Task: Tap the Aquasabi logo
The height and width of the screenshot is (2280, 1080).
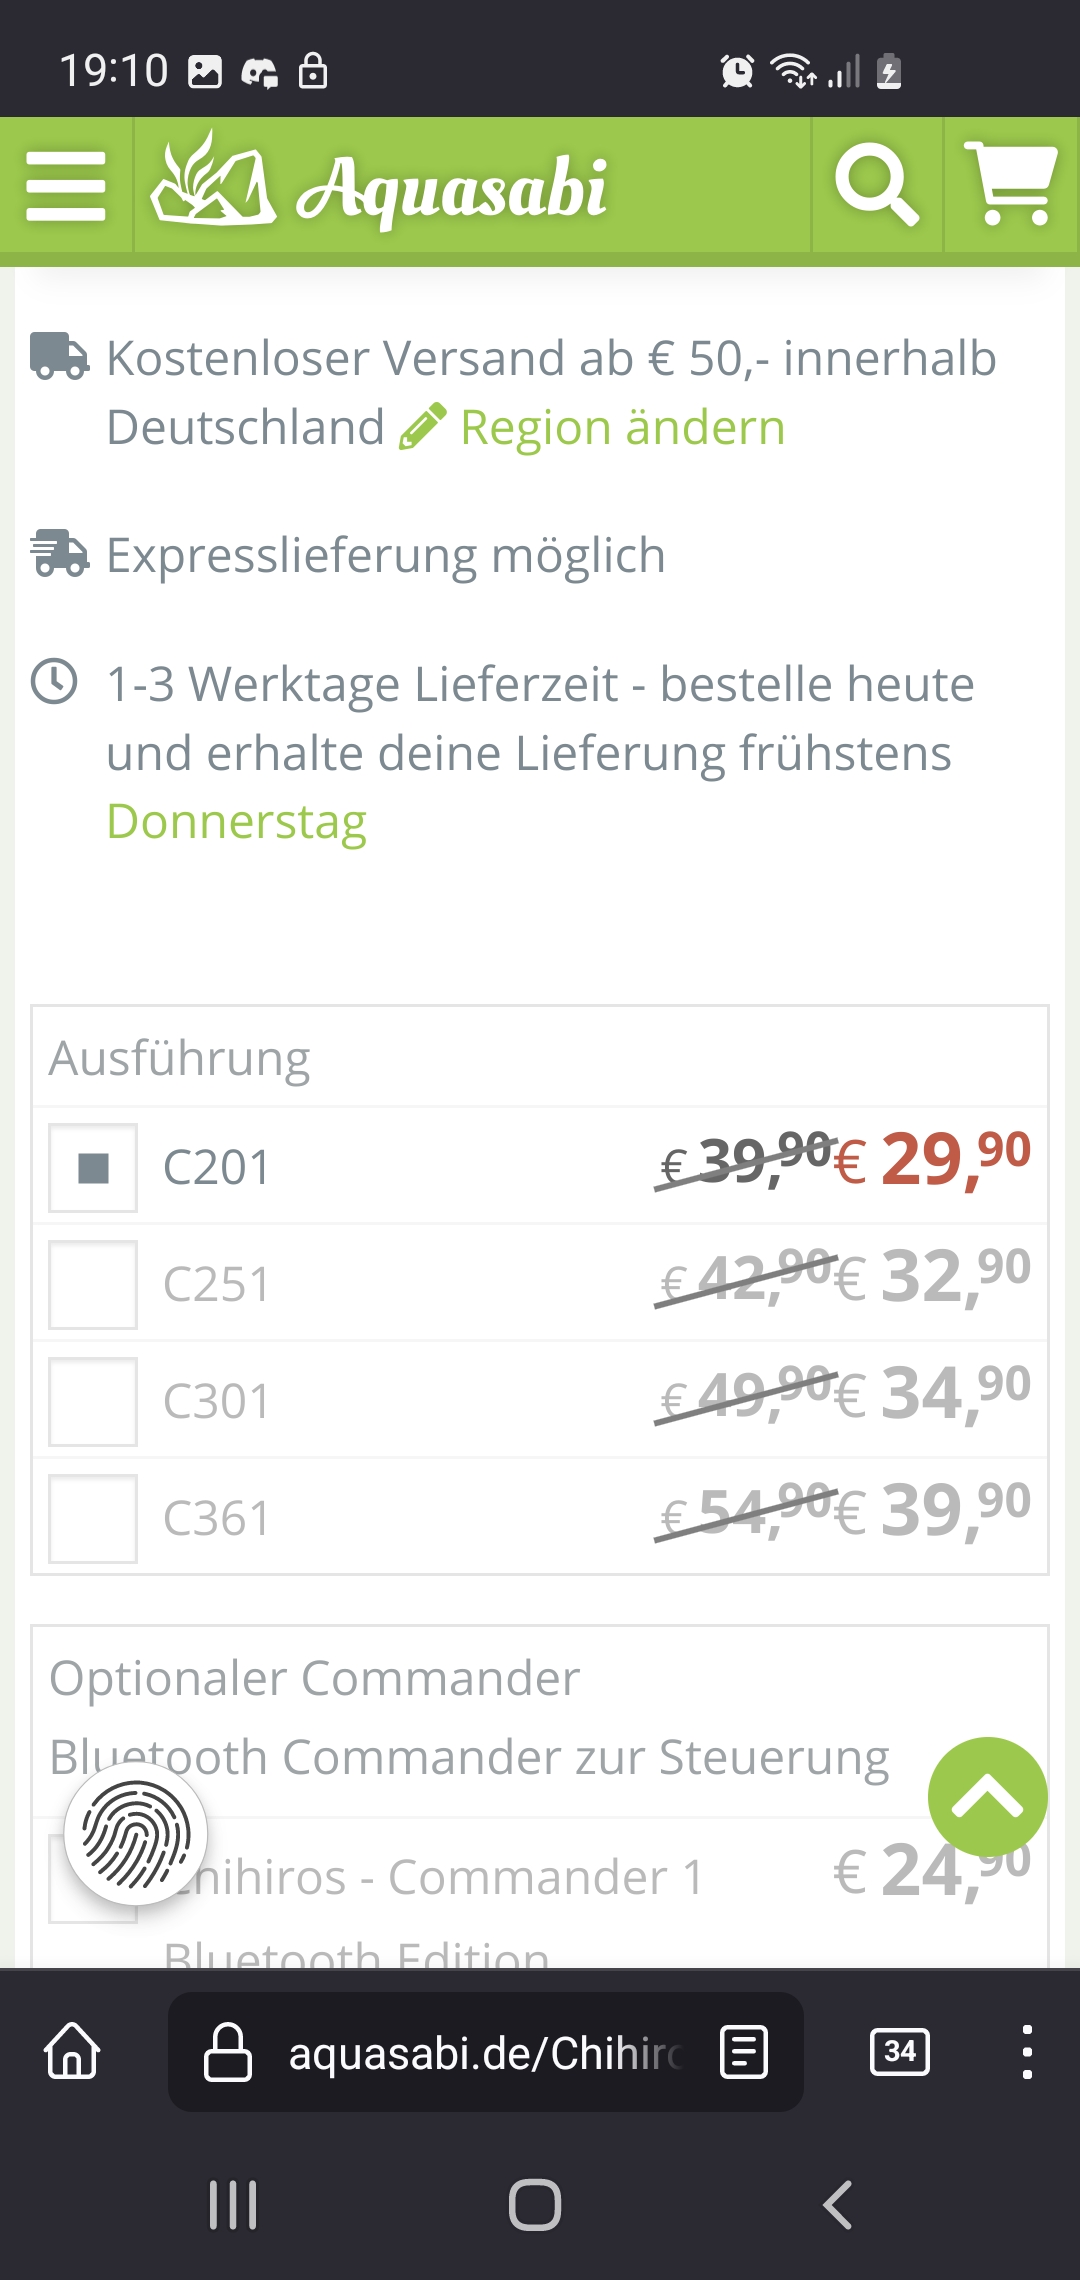Action: (380, 186)
